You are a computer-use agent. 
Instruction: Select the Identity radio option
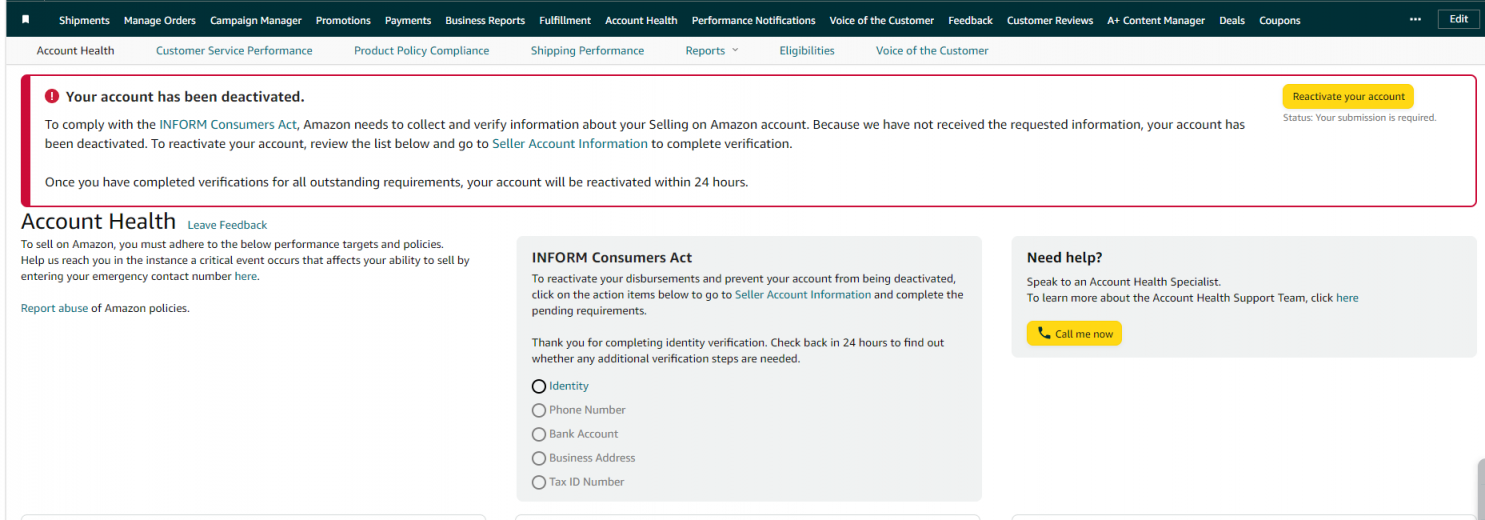(x=539, y=386)
